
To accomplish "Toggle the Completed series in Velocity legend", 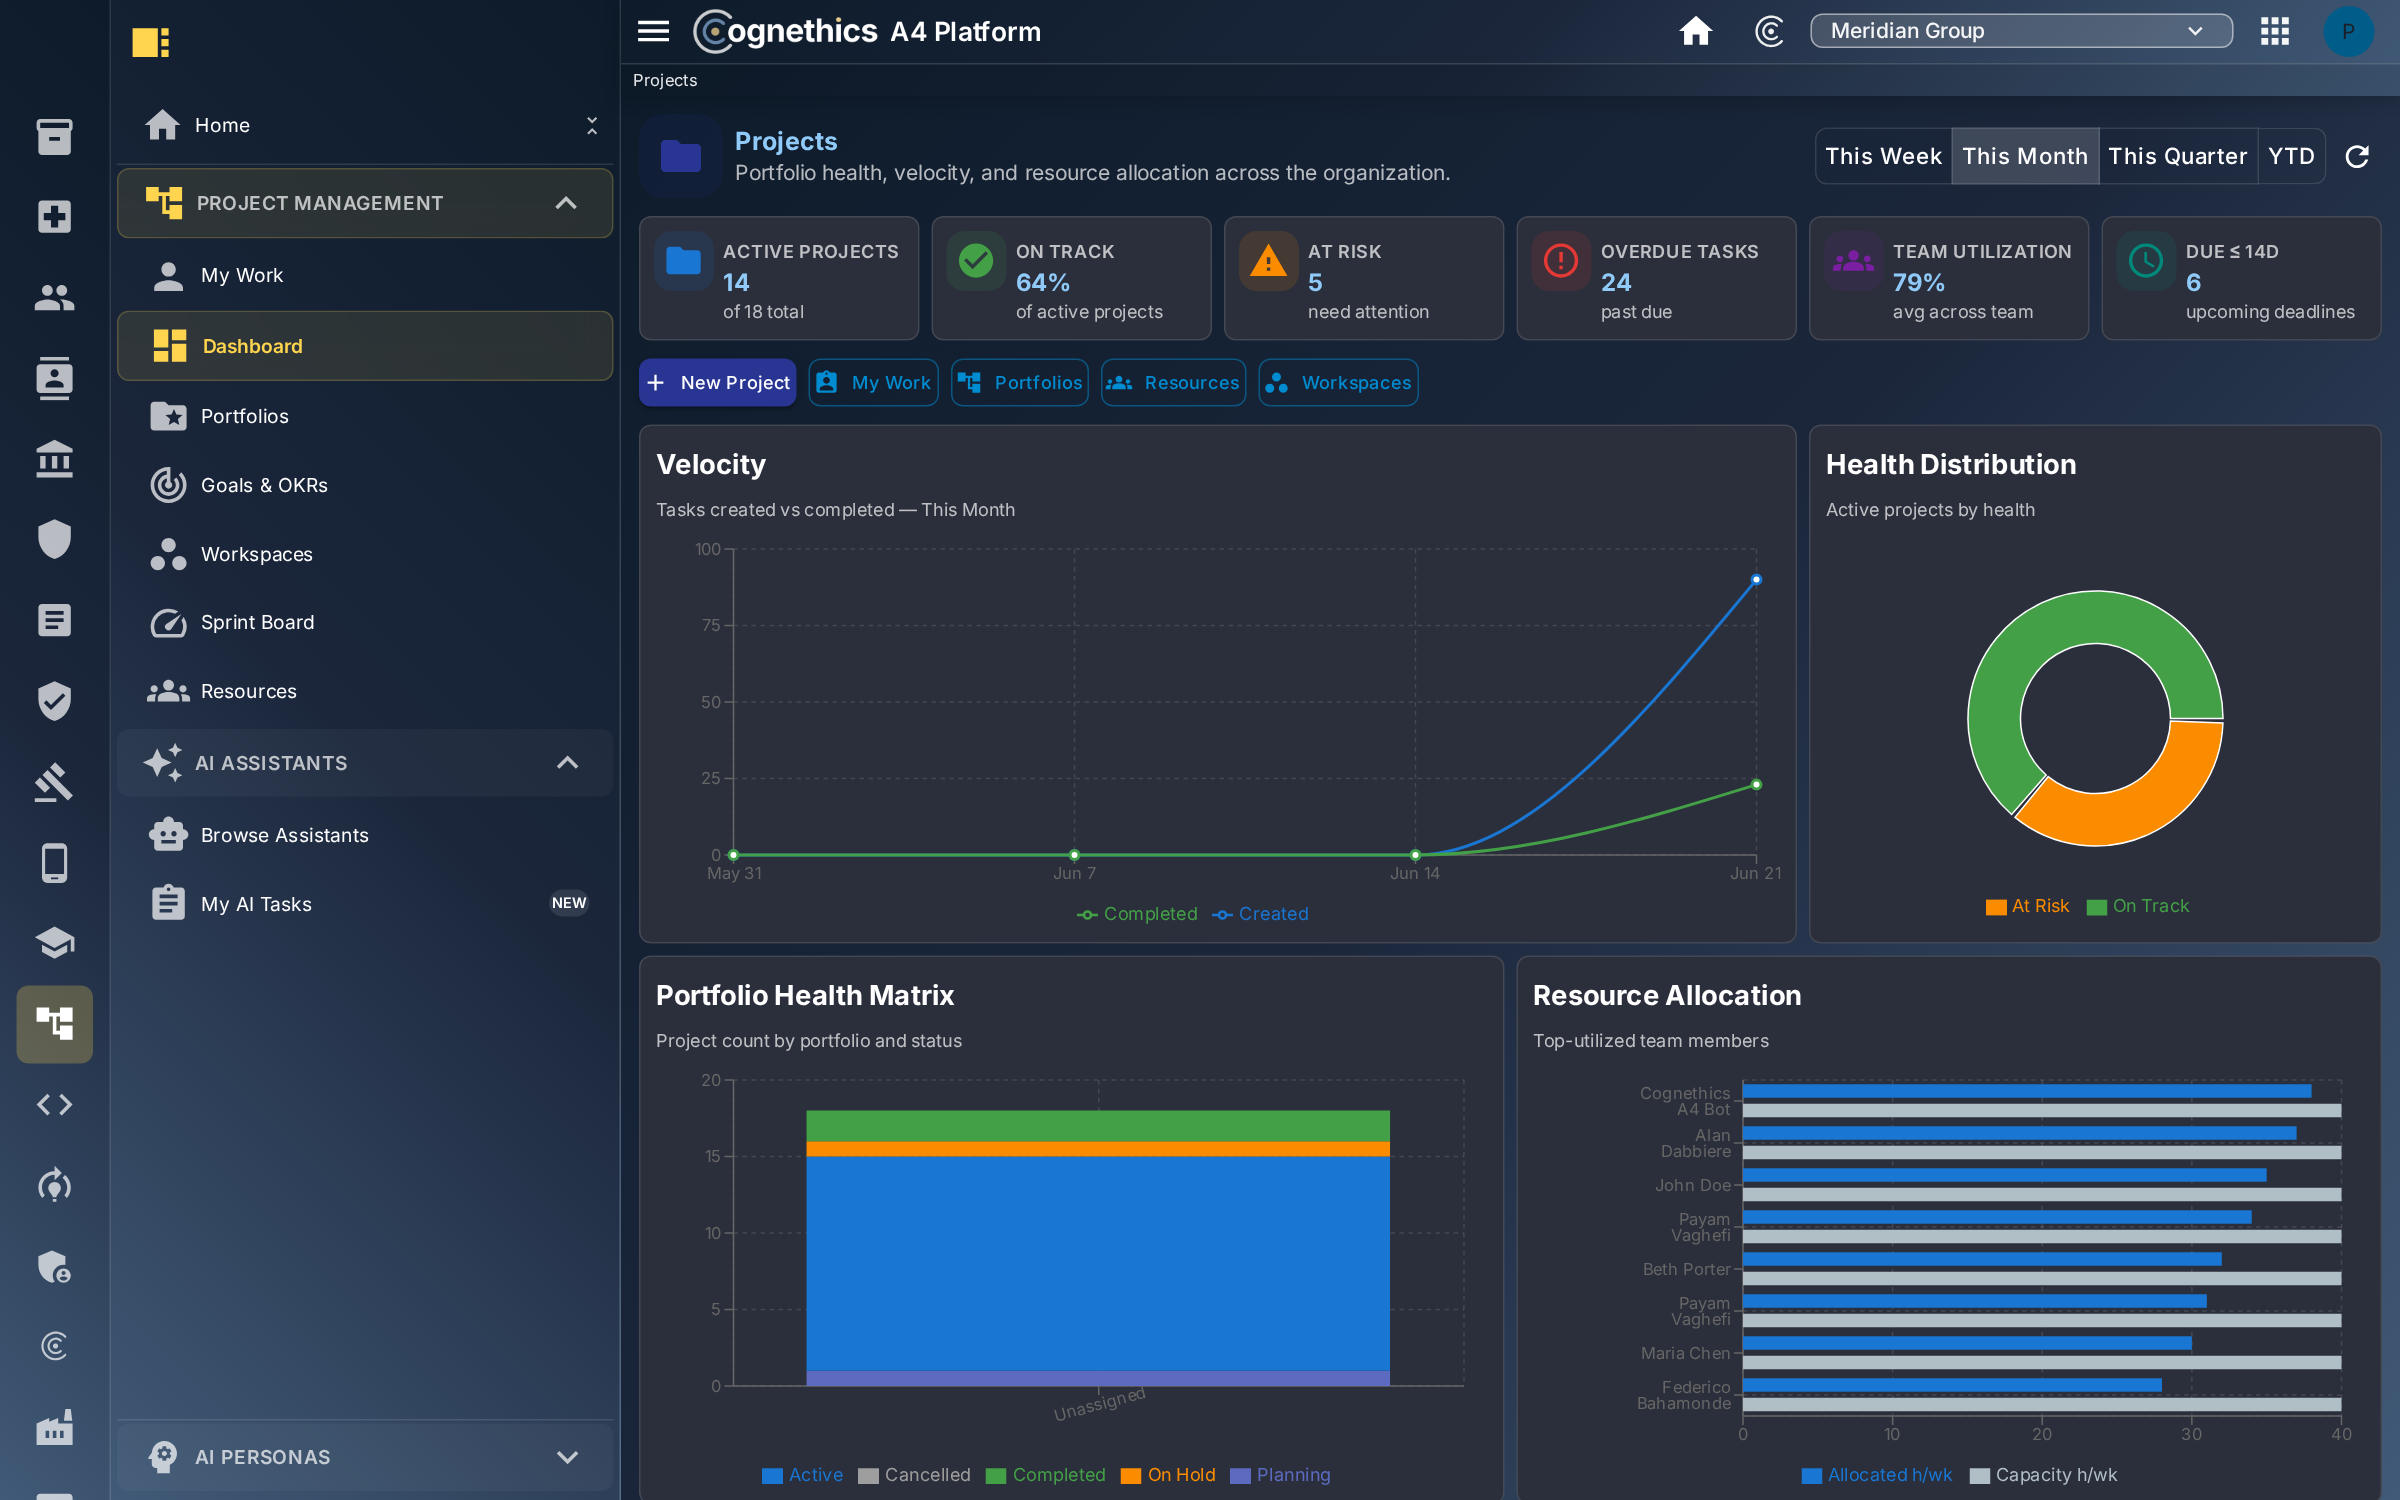I will (1137, 914).
